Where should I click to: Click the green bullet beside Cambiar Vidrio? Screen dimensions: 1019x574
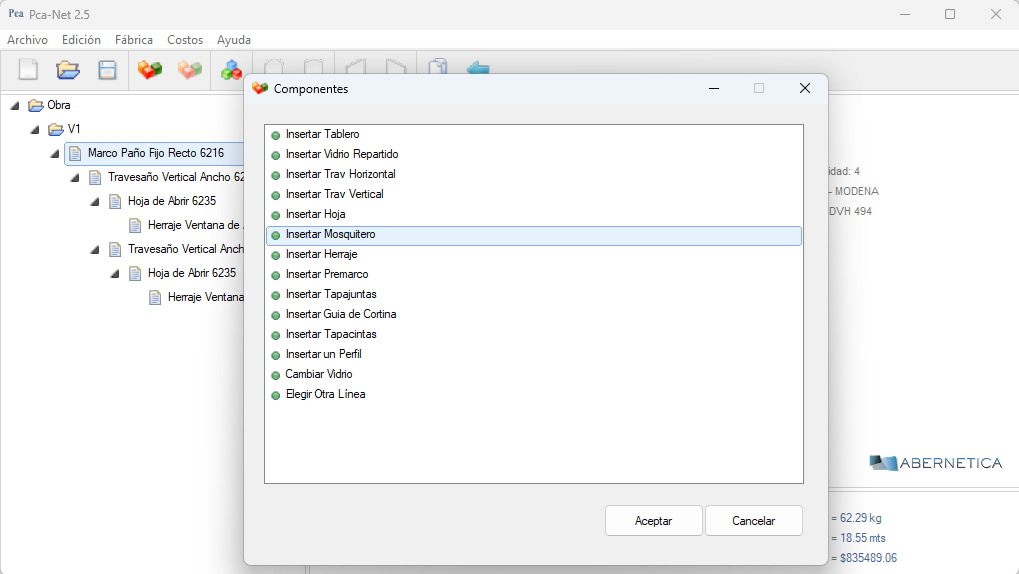pos(276,375)
